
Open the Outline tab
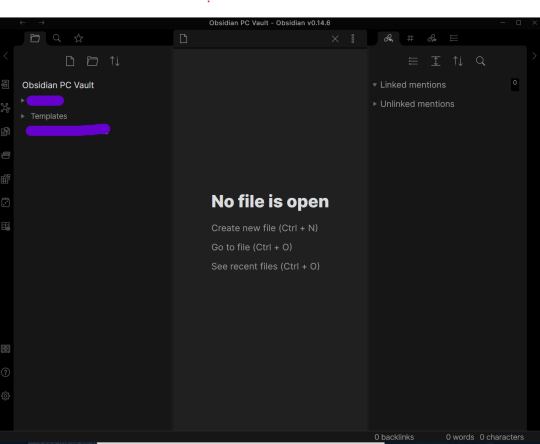[x=454, y=38]
